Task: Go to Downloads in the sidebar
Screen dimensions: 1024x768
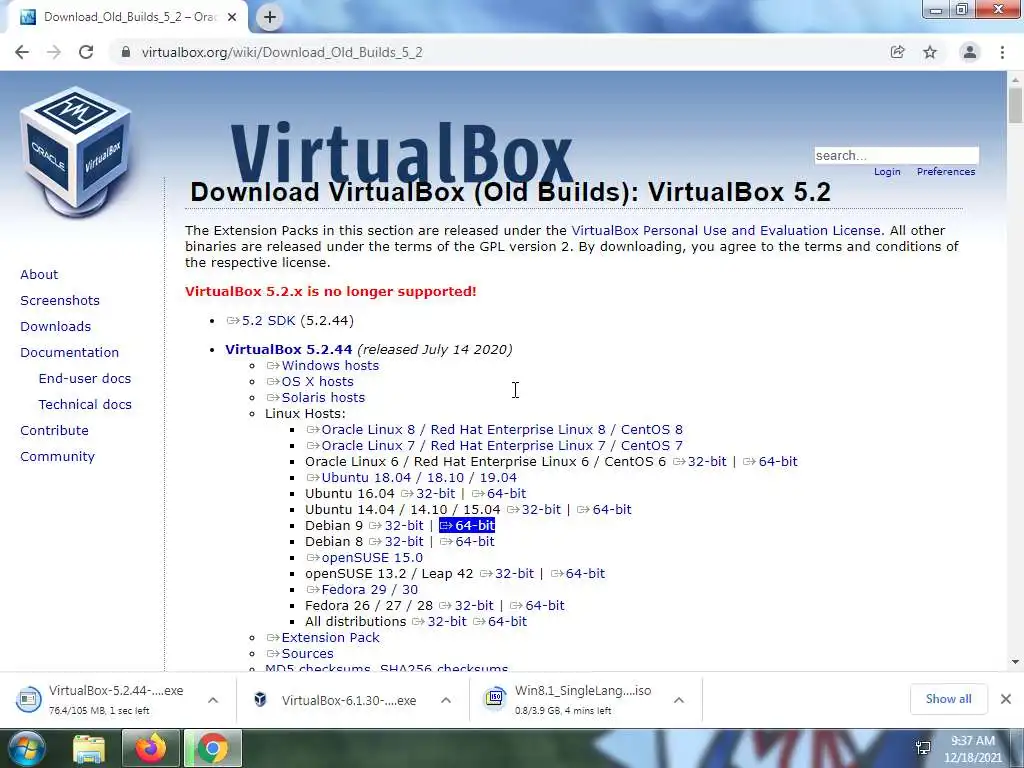Action: [x=56, y=327]
